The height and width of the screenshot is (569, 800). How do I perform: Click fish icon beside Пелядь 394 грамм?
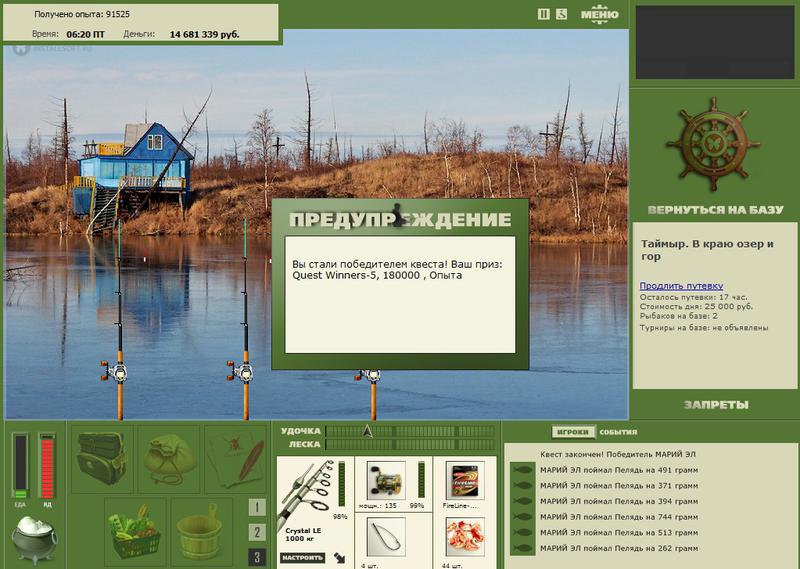click(522, 501)
